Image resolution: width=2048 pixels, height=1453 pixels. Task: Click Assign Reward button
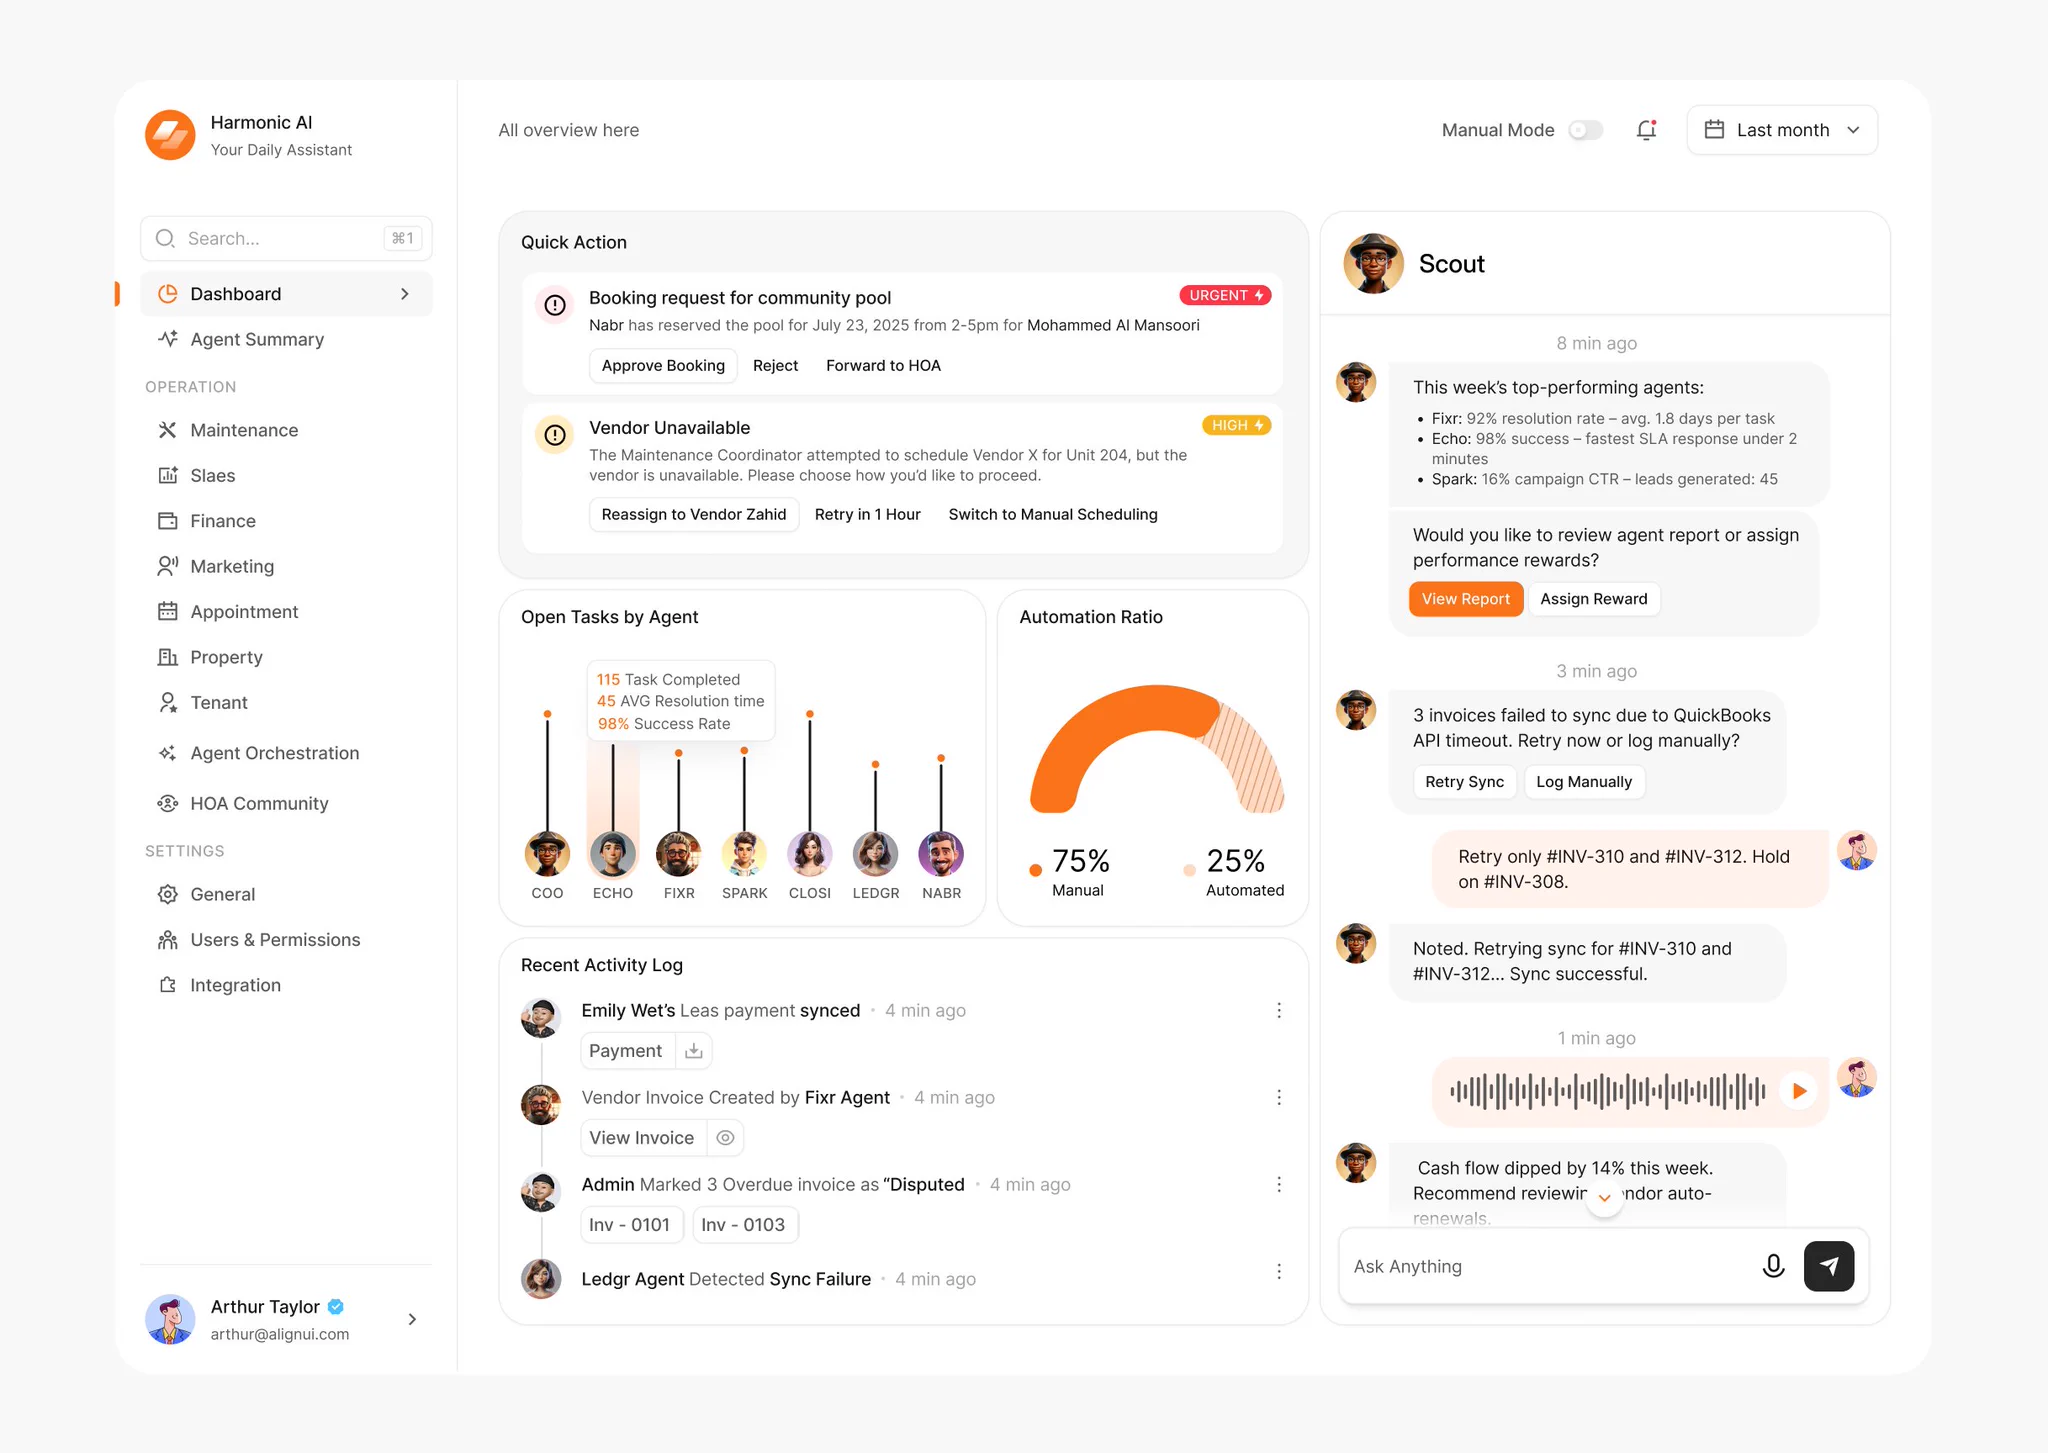coord(1594,599)
